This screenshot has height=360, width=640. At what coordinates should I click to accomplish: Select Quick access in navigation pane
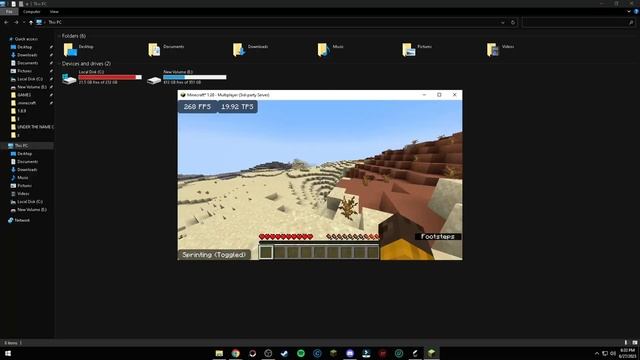point(24,39)
